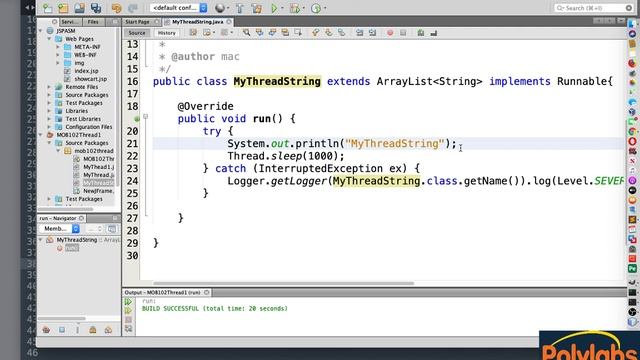This screenshot has width=640, height=360.
Task: Click the Re-run green arrows in Output
Action: pos(128,302)
